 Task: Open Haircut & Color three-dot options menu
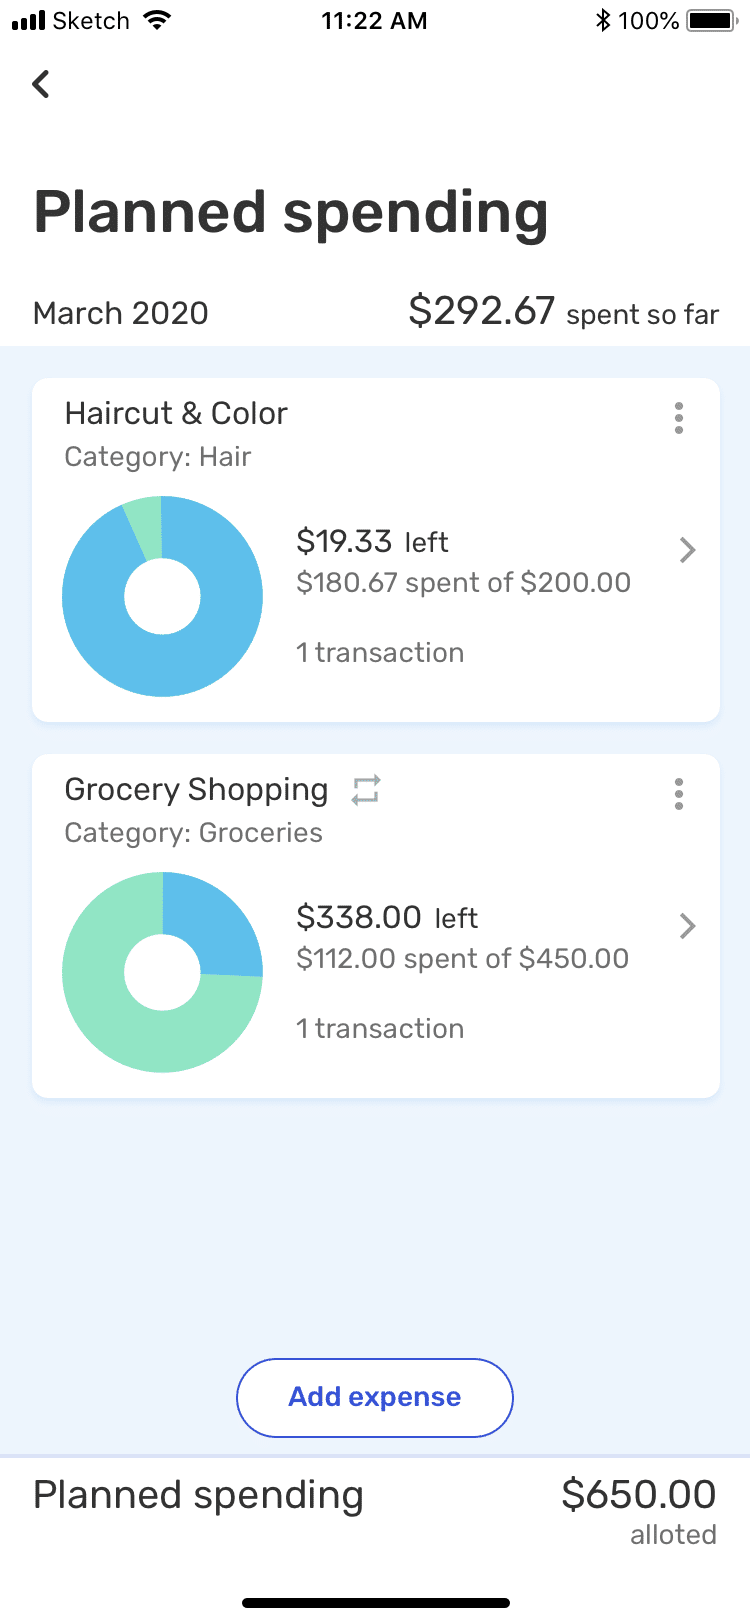(x=679, y=418)
